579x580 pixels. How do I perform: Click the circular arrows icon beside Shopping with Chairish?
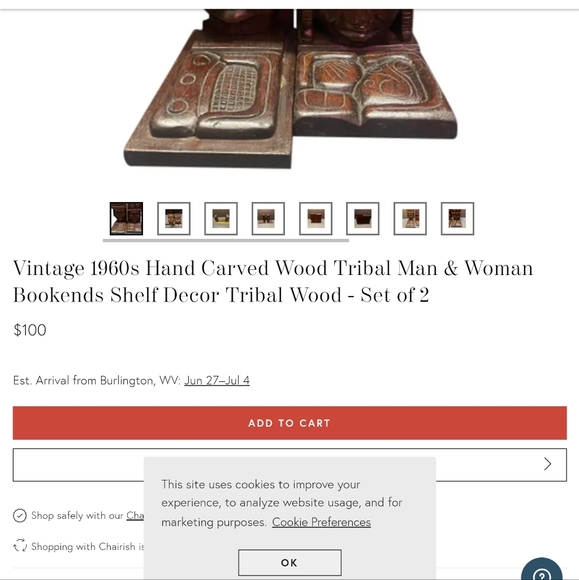point(20,546)
